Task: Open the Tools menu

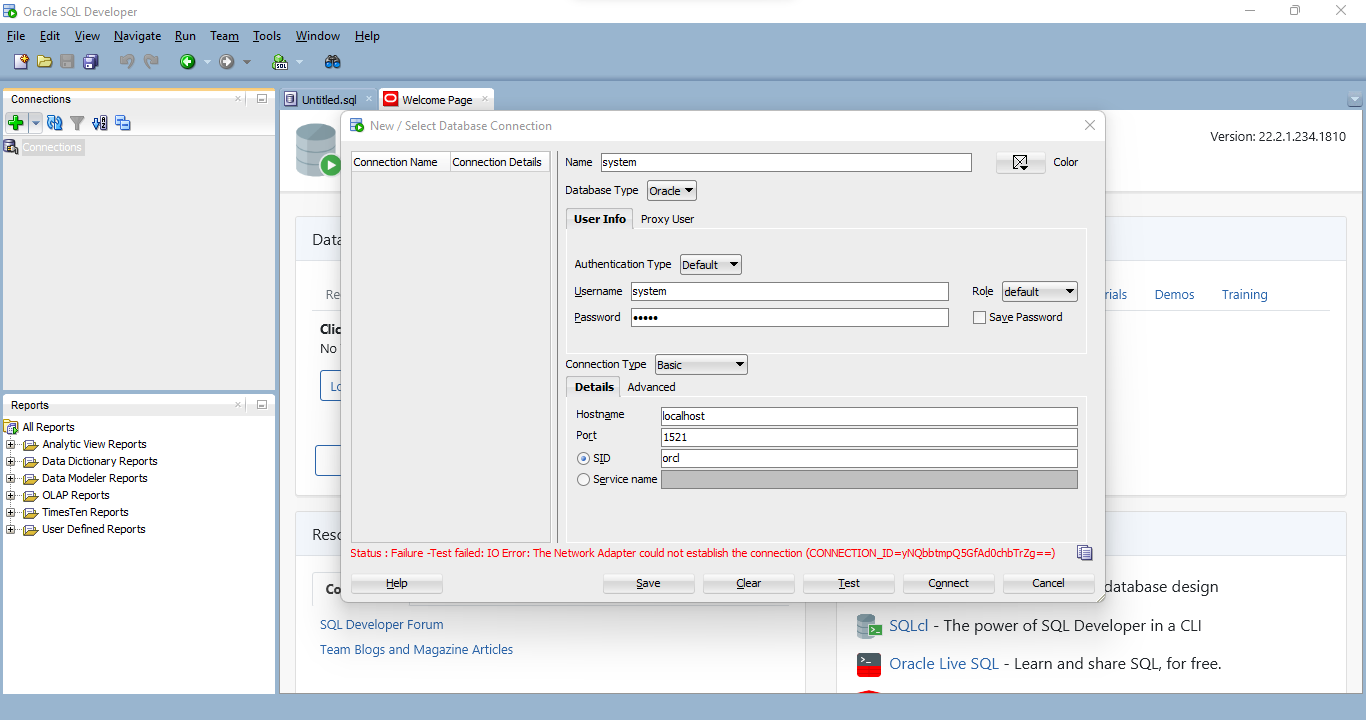Action: click(267, 36)
